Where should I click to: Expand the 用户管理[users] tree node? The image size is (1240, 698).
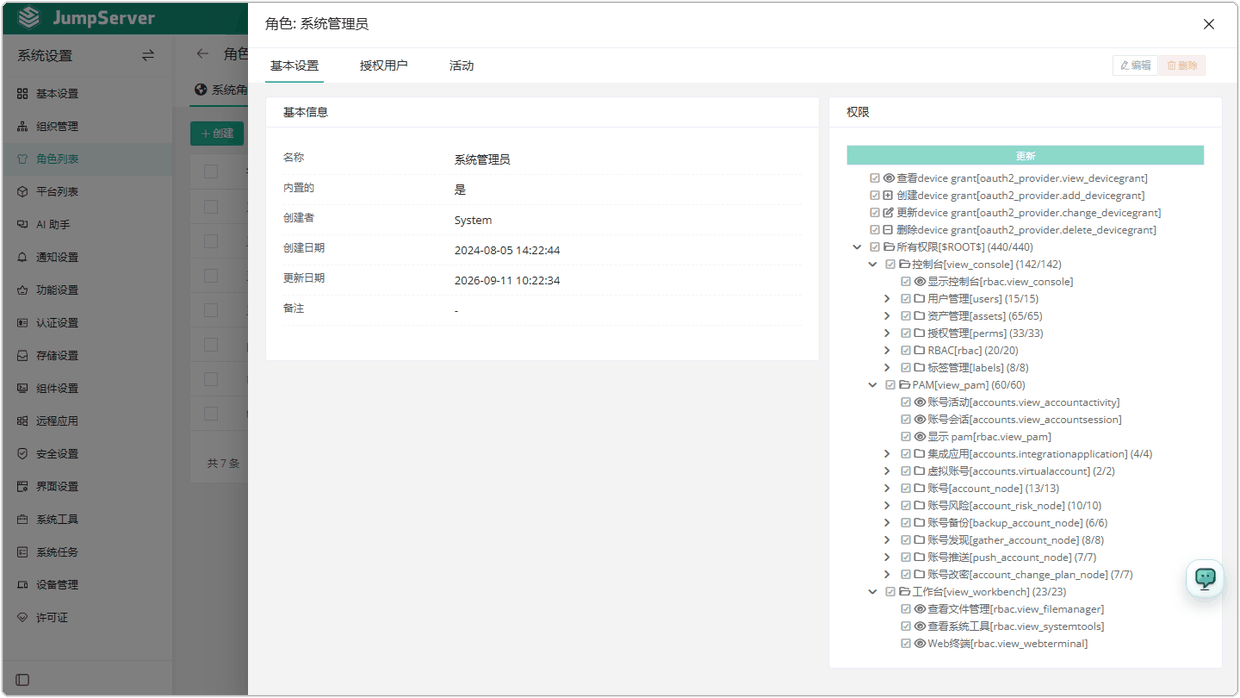tap(887, 299)
